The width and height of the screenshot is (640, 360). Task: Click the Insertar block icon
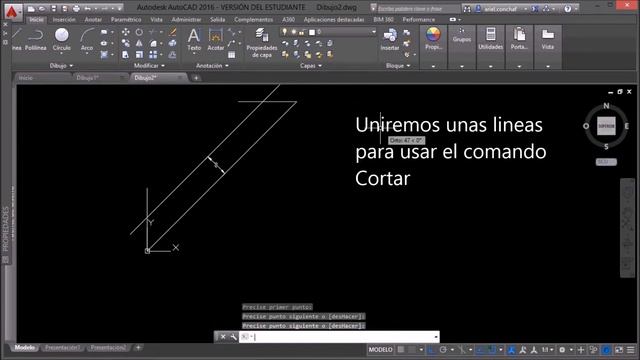click(390, 40)
